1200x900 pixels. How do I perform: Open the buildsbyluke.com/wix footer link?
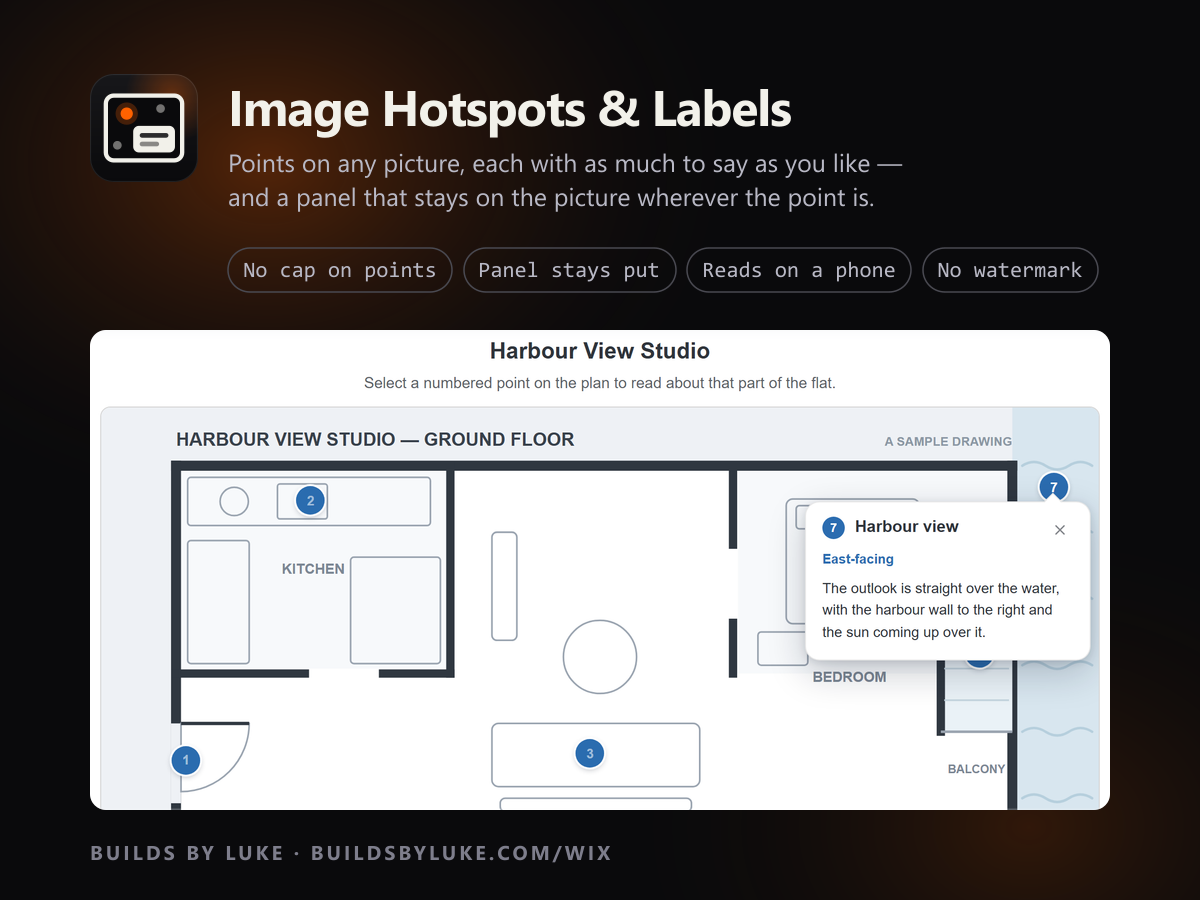click(x=461, y=853)
